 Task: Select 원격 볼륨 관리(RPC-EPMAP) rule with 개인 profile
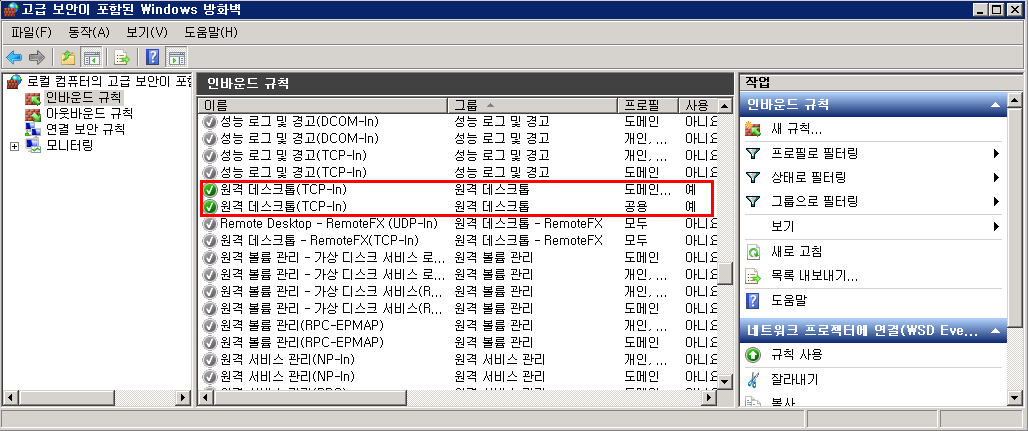coord(458,325)
